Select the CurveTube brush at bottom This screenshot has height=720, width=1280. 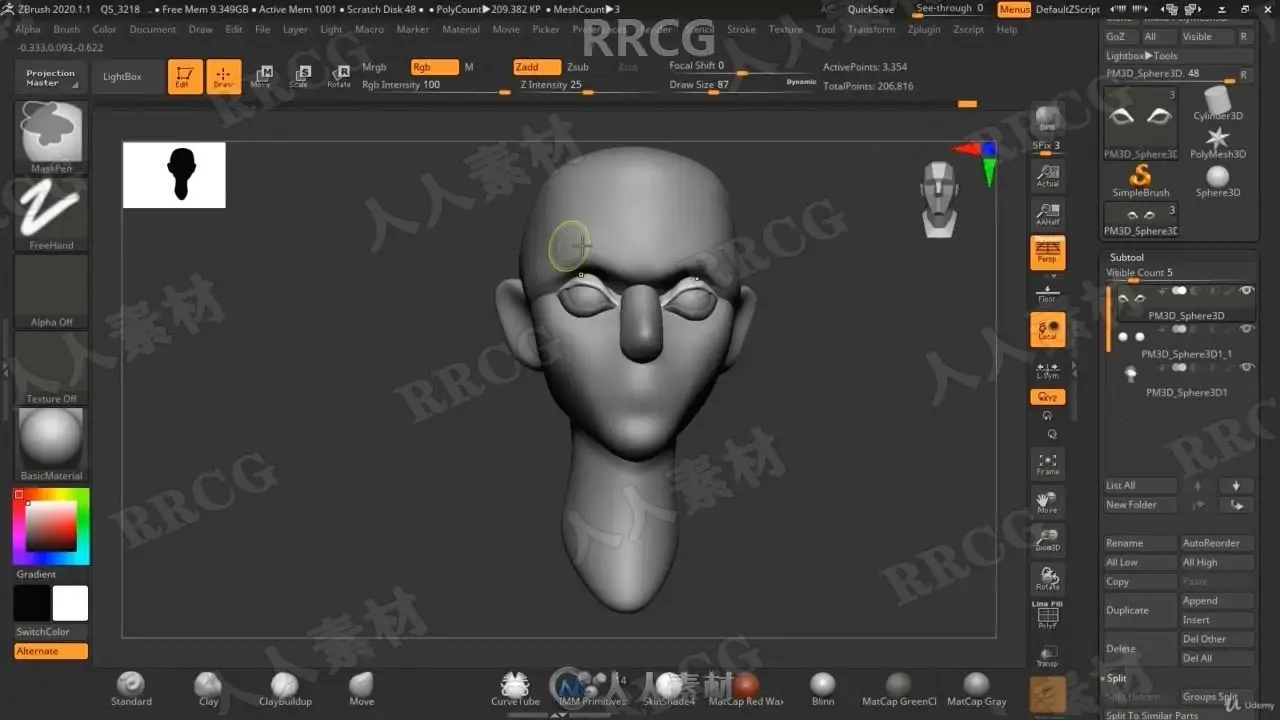click(x=515, y=689)
